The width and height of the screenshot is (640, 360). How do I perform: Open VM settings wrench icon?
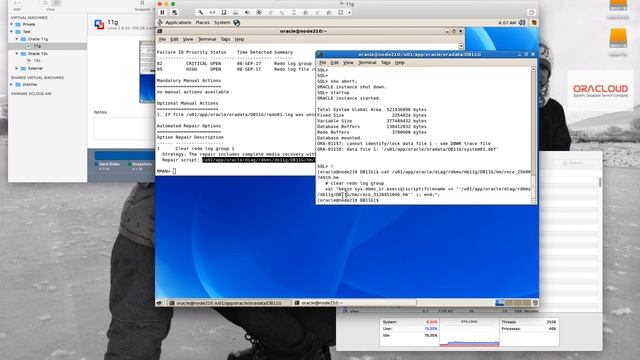[200, 13]
